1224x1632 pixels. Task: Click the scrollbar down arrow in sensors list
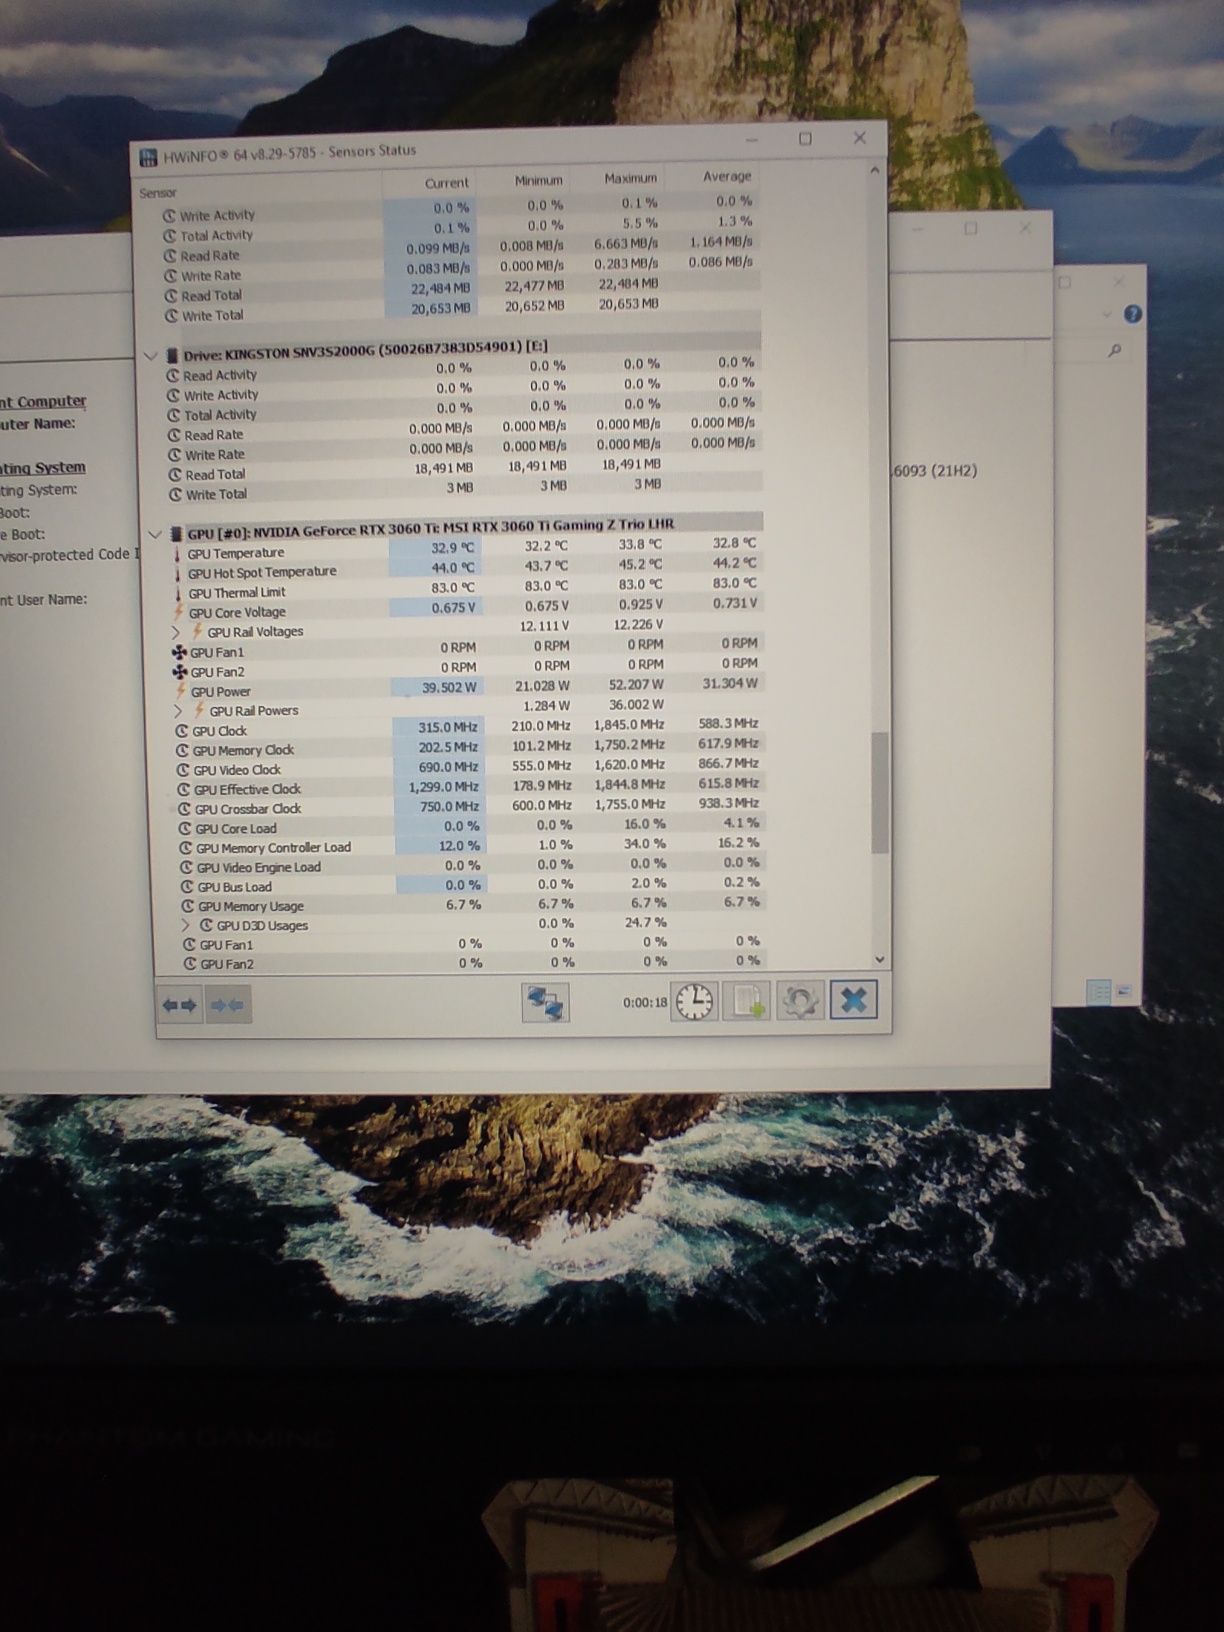(x=880, y=959)
